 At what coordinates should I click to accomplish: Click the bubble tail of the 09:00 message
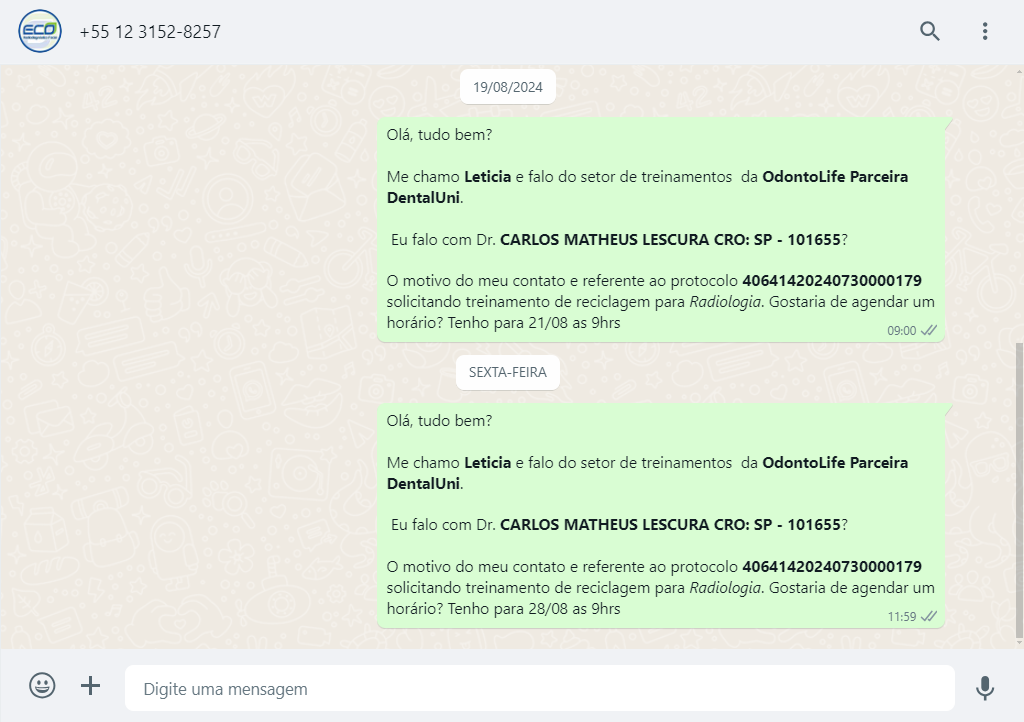click(948, 123)
